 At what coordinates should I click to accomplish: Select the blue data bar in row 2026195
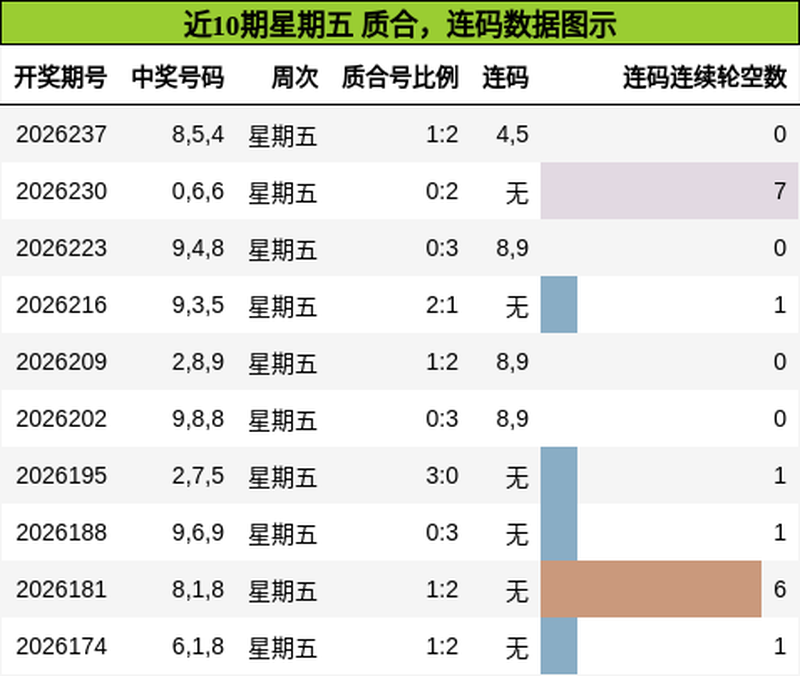tap(559, 475)
